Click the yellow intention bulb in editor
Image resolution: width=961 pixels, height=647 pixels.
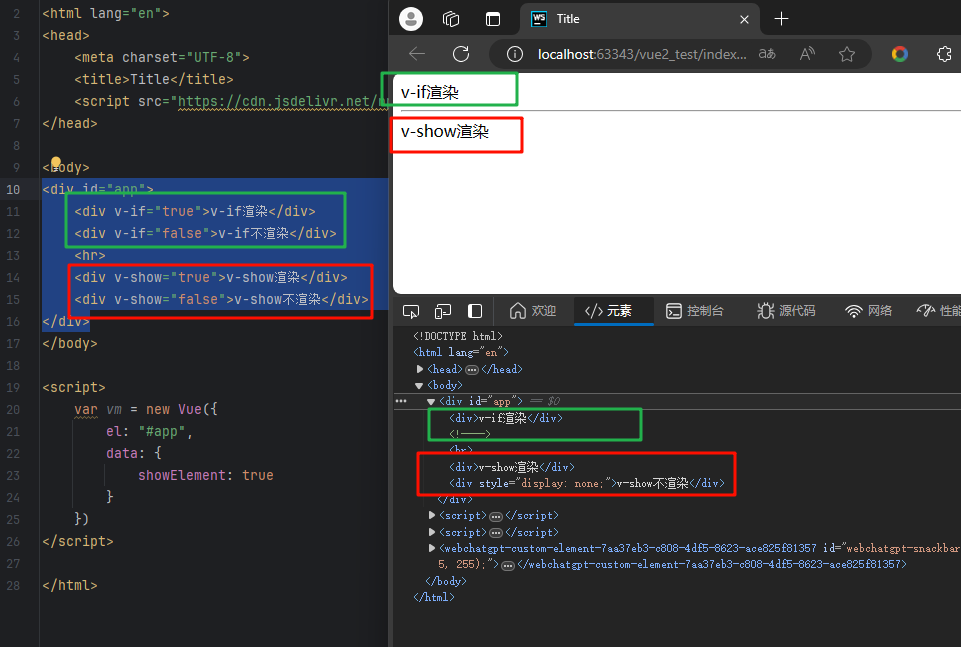point(56,163)
